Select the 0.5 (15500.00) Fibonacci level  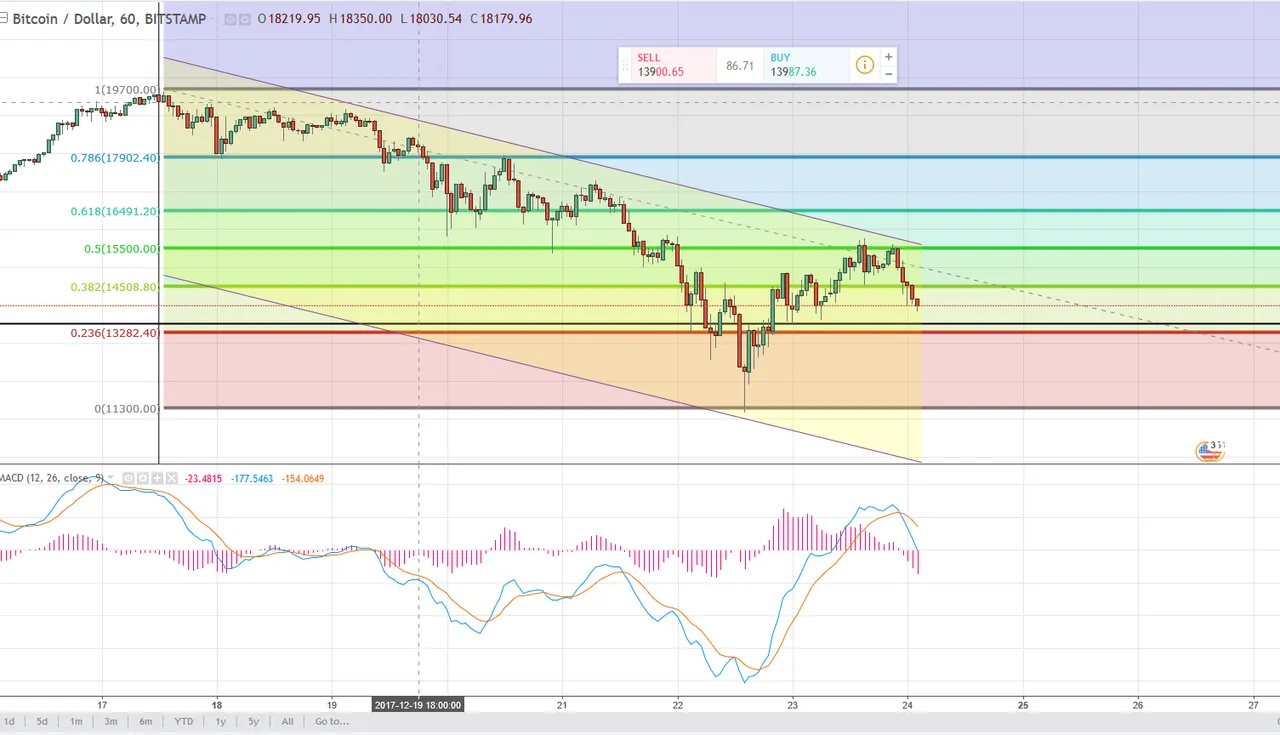[x=122, y=248]
